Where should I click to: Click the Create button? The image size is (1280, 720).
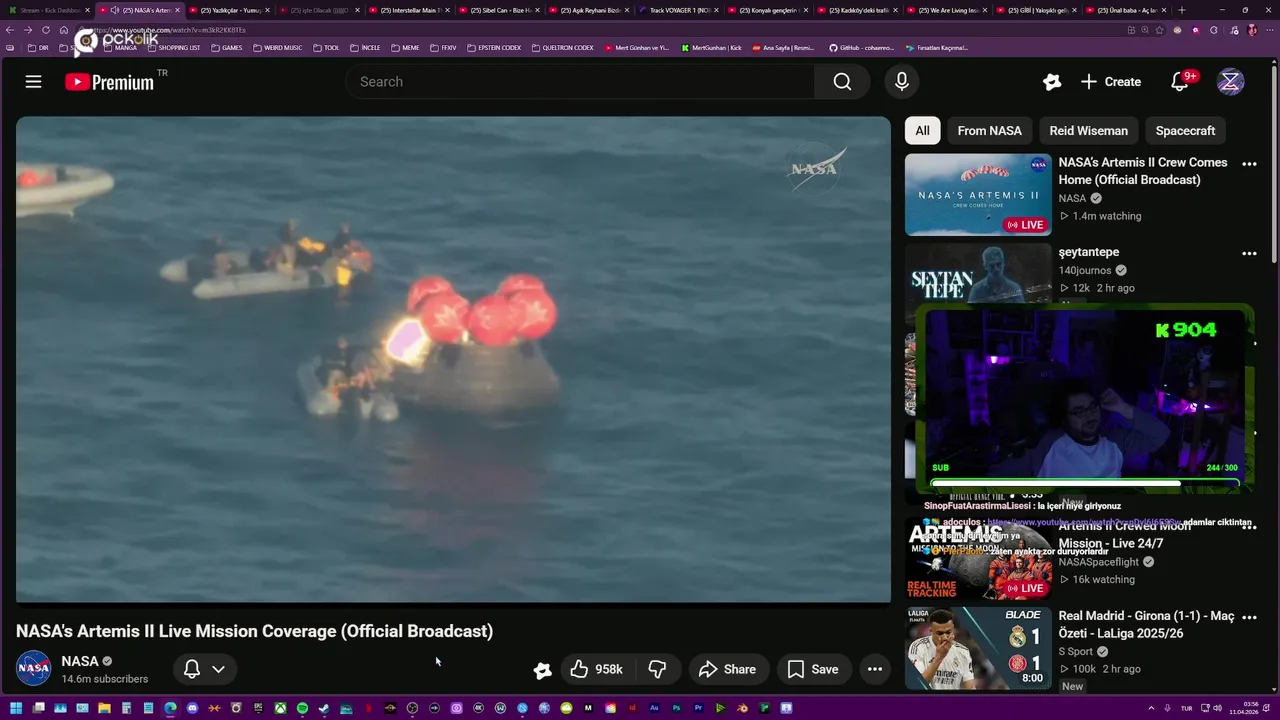(1111, 82)
